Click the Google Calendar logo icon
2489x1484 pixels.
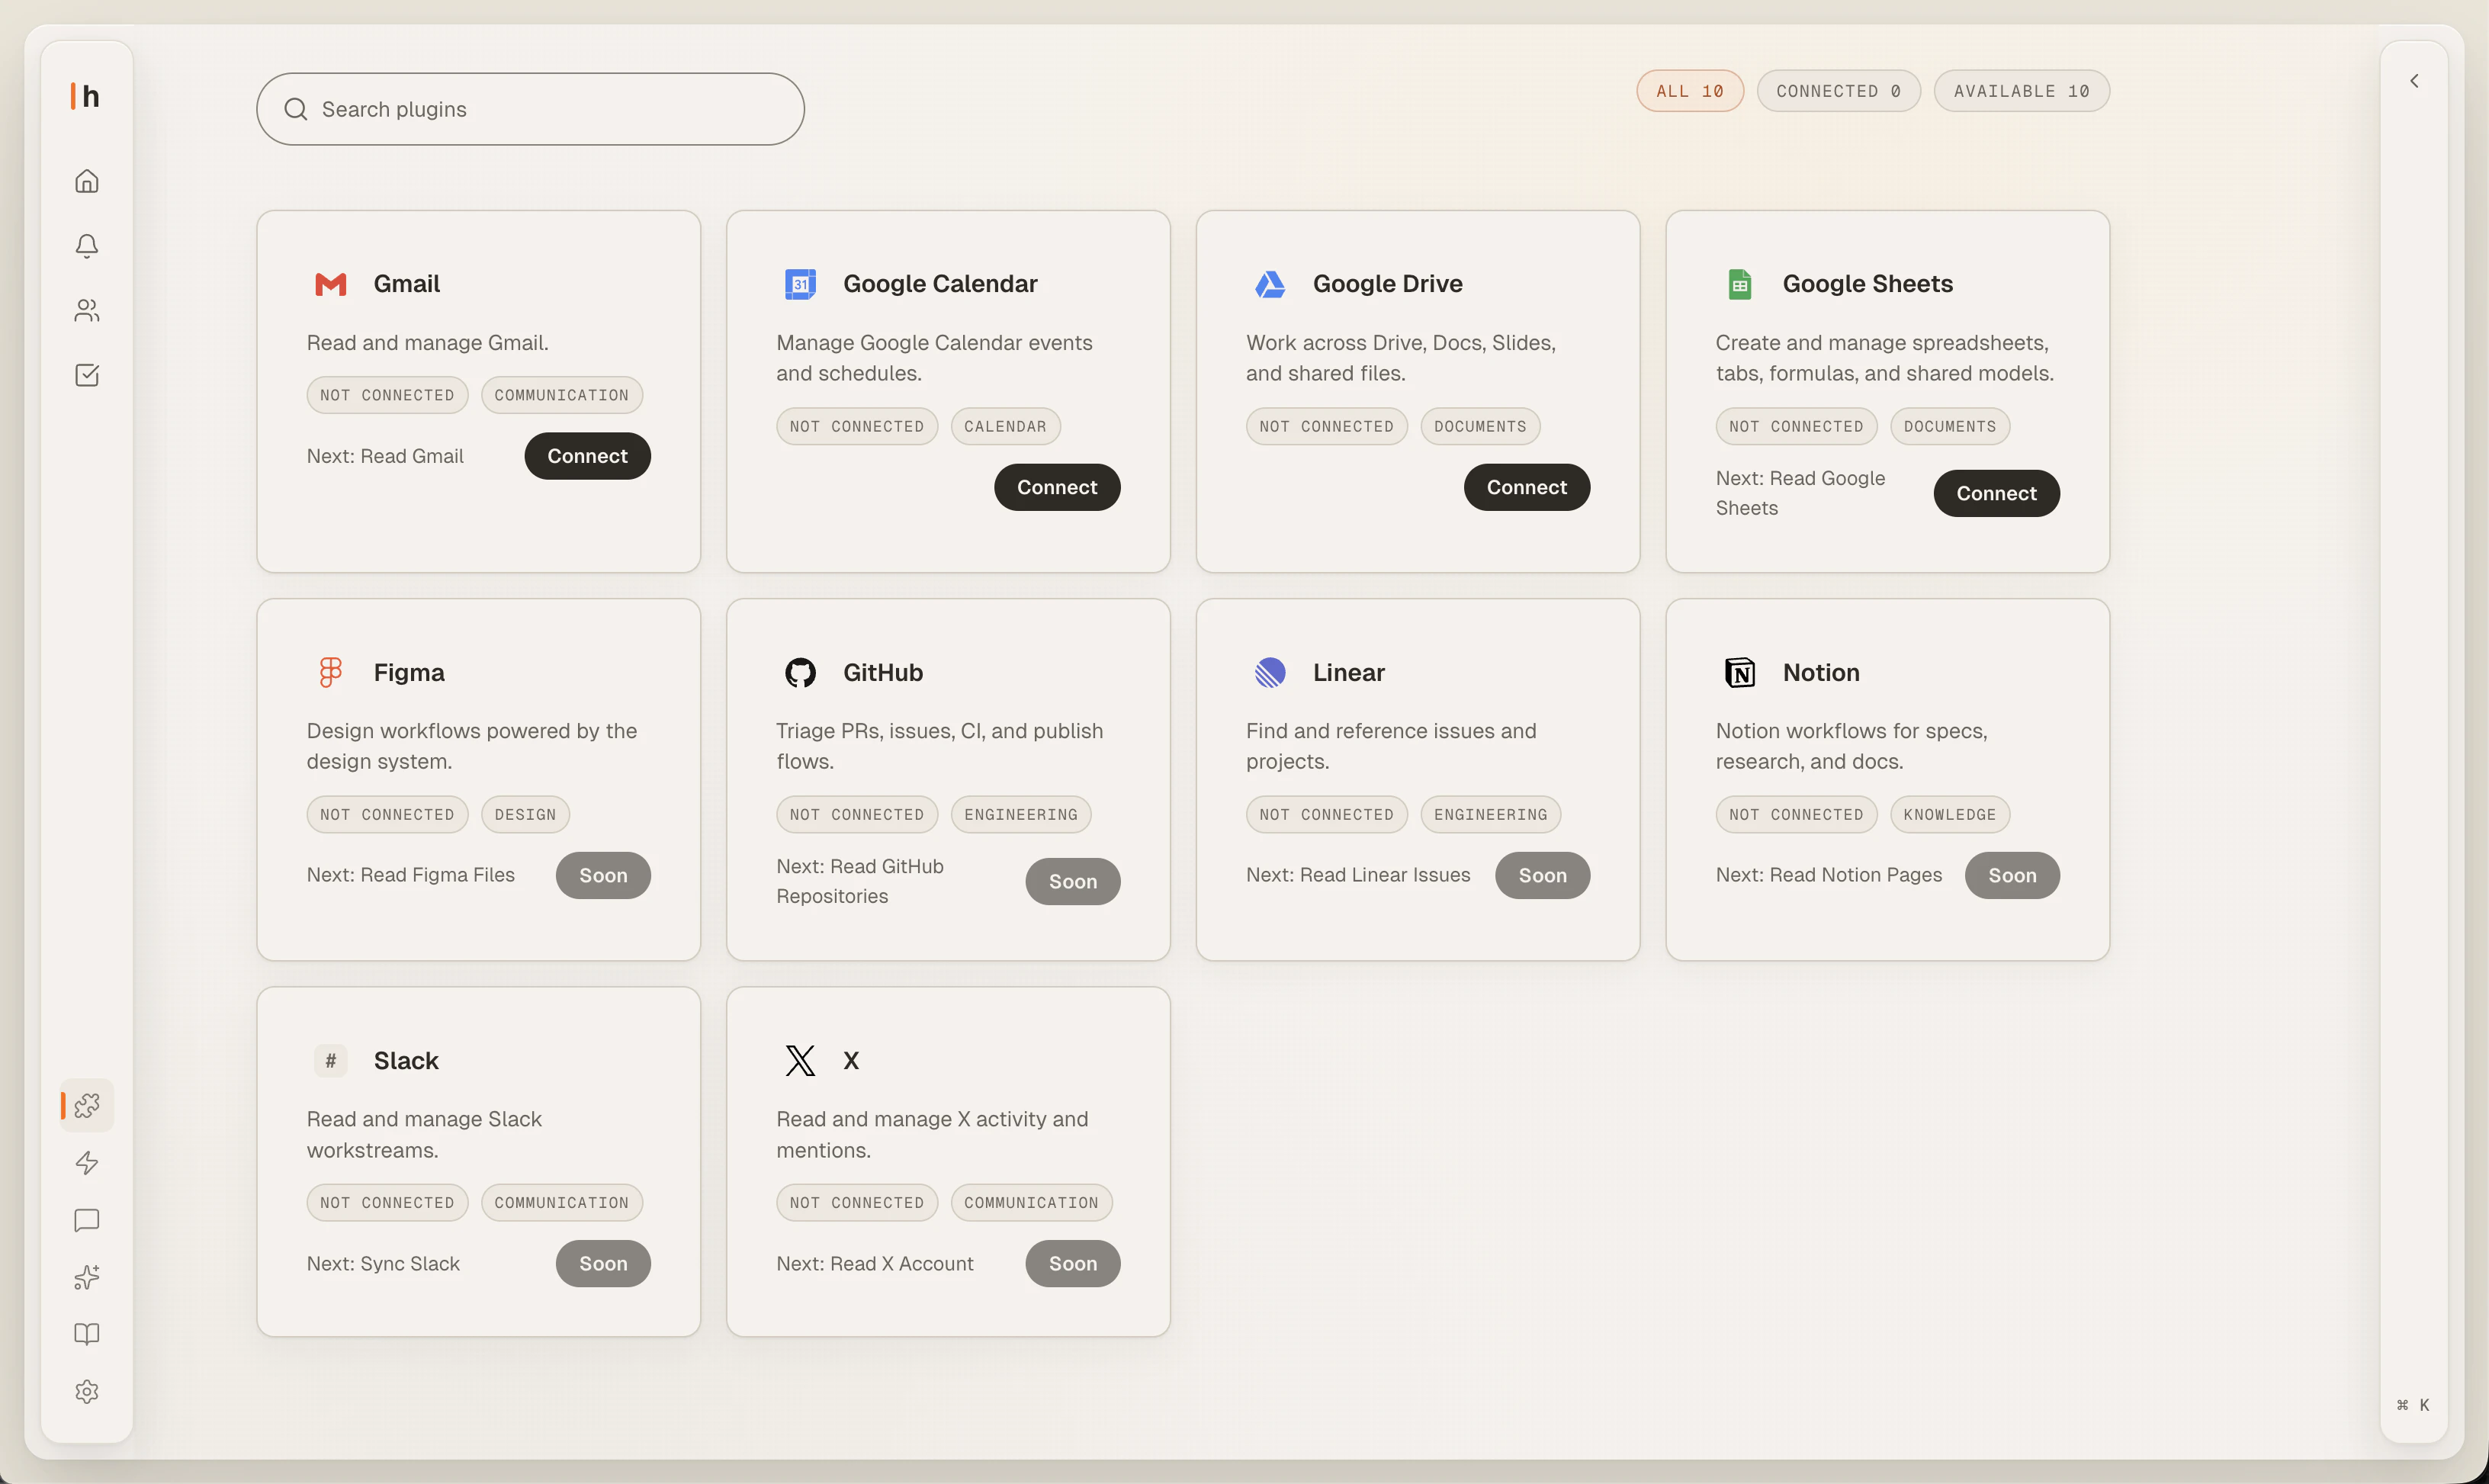[x=800, y=284]
